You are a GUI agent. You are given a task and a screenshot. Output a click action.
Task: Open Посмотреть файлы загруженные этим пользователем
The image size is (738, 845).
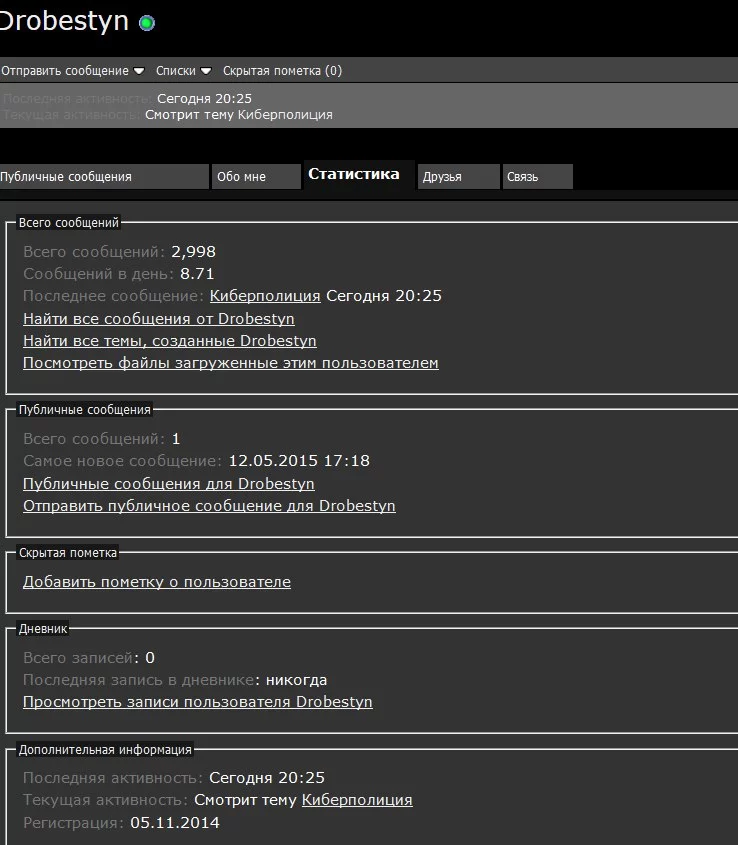click(x=230, y=363)
